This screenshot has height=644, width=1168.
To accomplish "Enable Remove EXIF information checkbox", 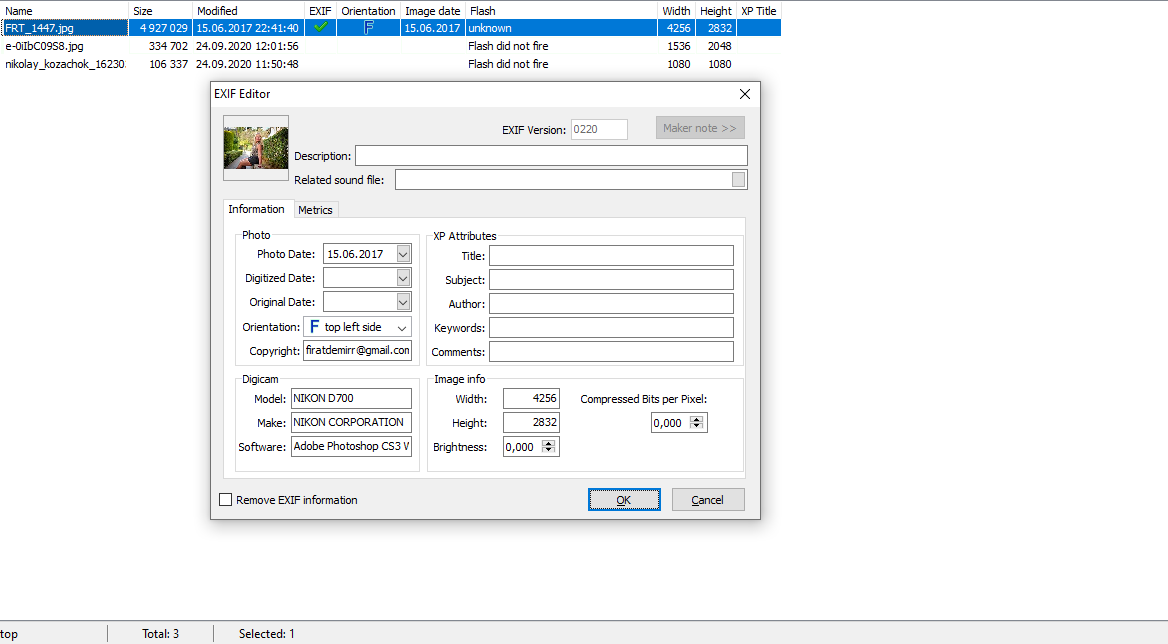I will tap(226, 500).
